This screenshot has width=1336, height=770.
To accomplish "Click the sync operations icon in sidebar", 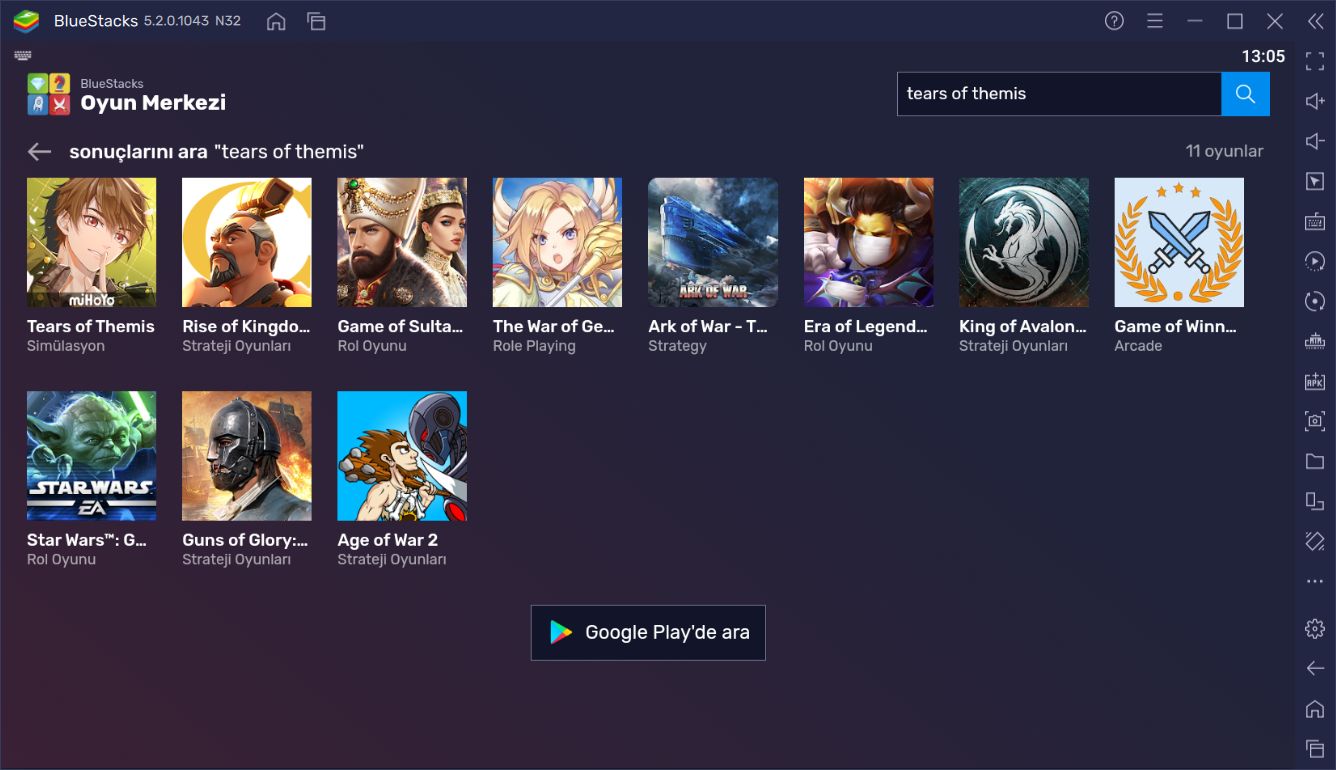I will tap(1315, 301).
